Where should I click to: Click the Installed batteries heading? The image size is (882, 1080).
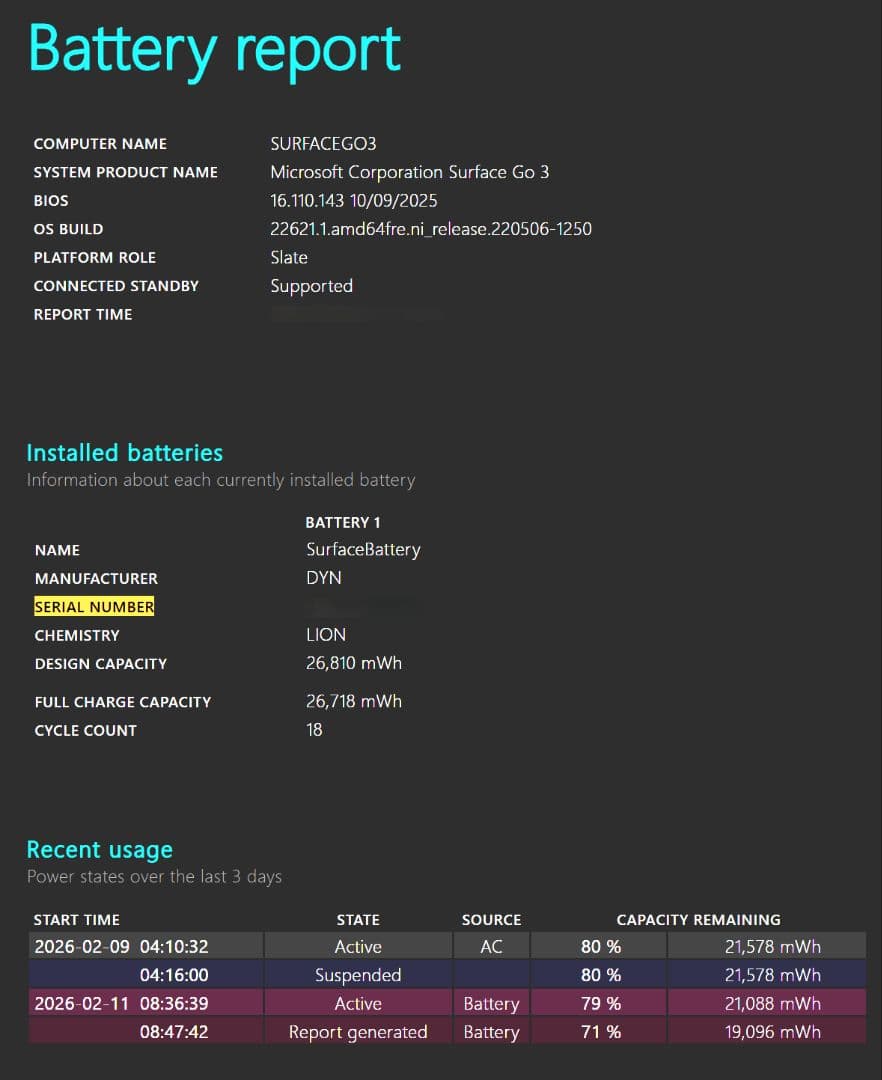124,453
